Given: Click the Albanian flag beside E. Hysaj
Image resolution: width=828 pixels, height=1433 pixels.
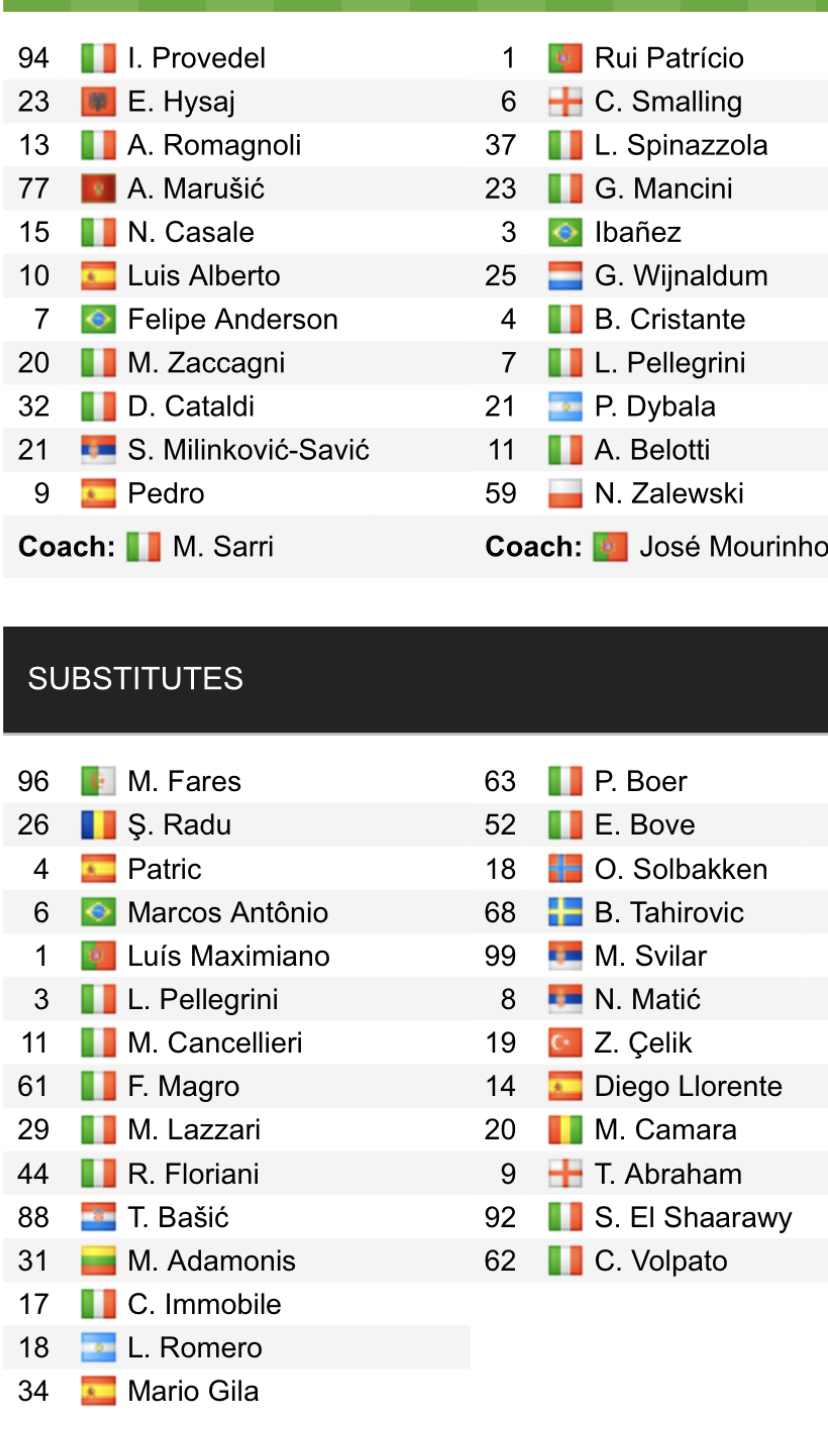Looking at the screenshot, I should 98,102.
